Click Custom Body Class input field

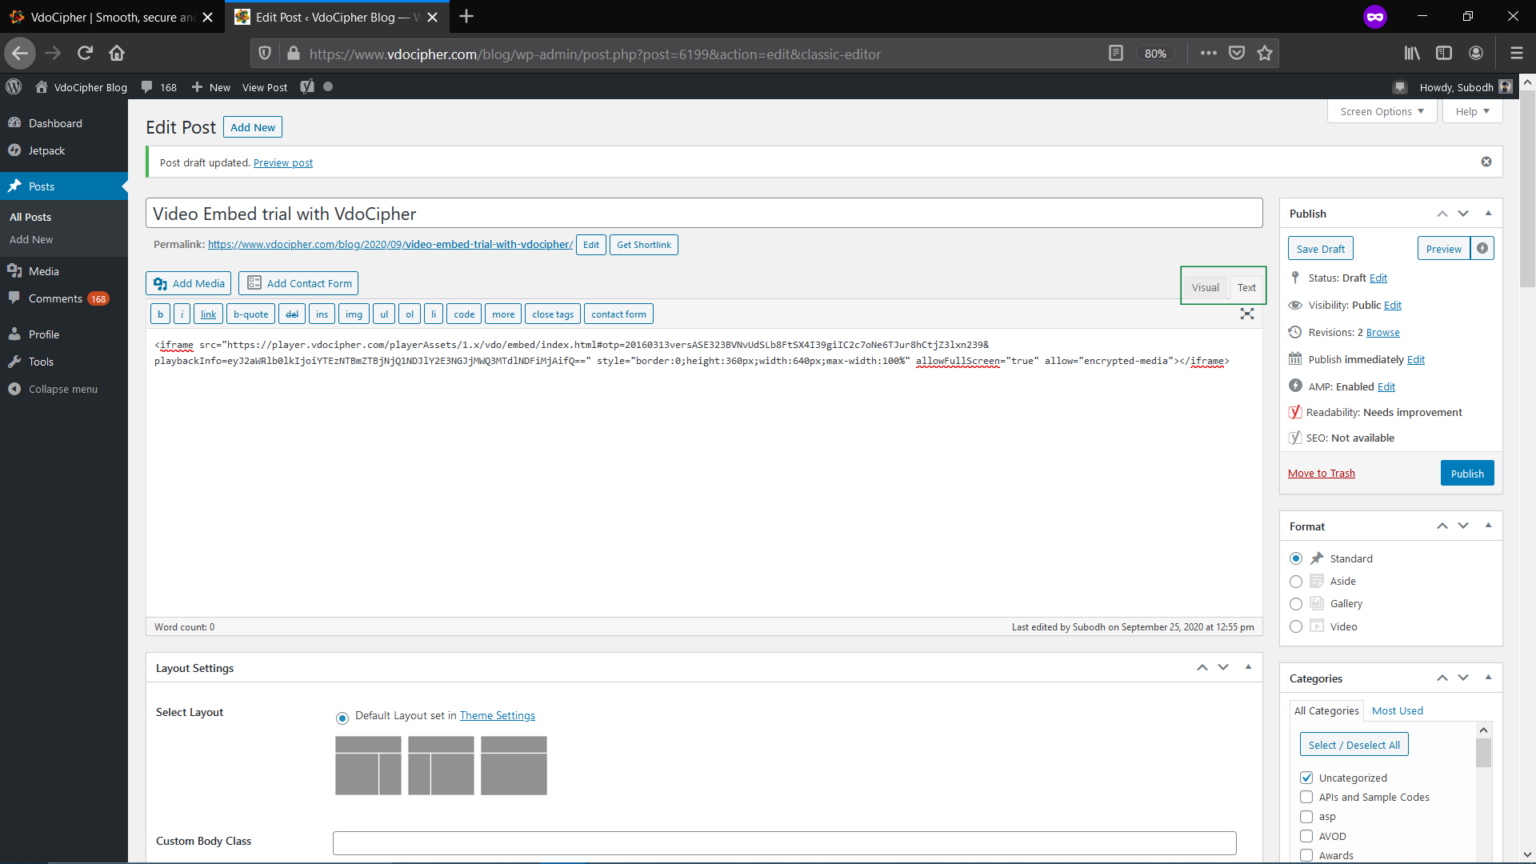(784, 842)
